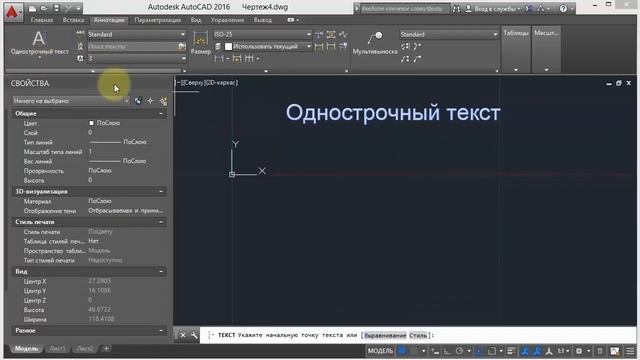Click the wrench customize icon on command line
Image resolution: width=640 pixels, height=360 pixels.
click(x=194, y=335)
